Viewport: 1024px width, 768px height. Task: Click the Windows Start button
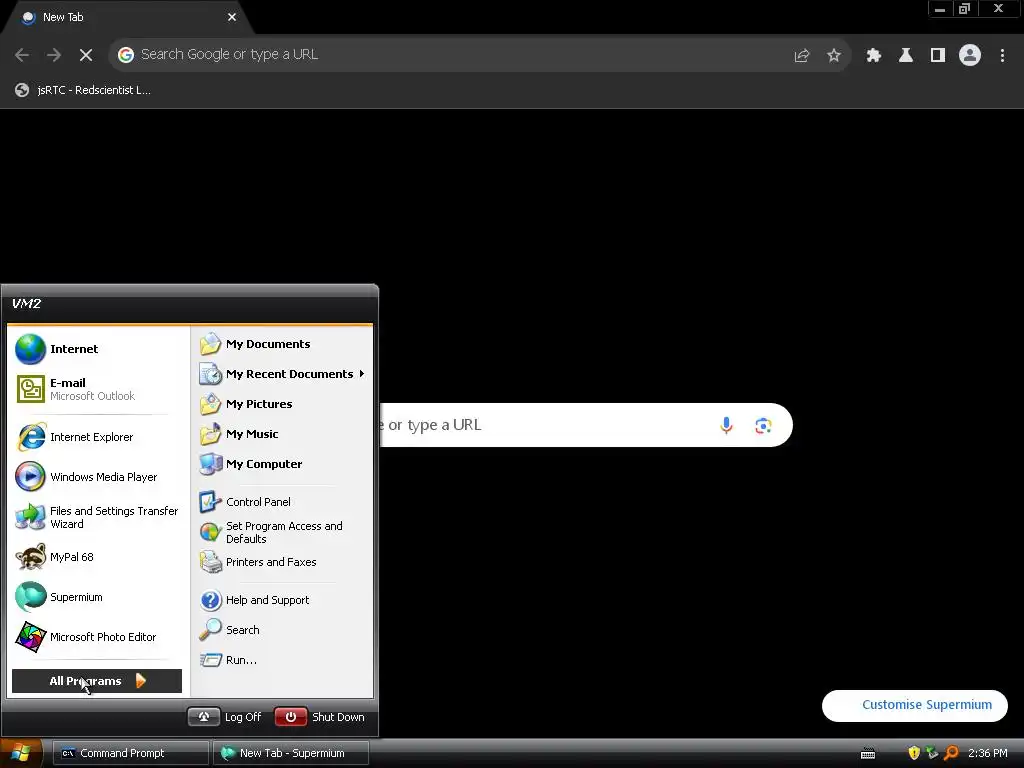tap(21, 753)
